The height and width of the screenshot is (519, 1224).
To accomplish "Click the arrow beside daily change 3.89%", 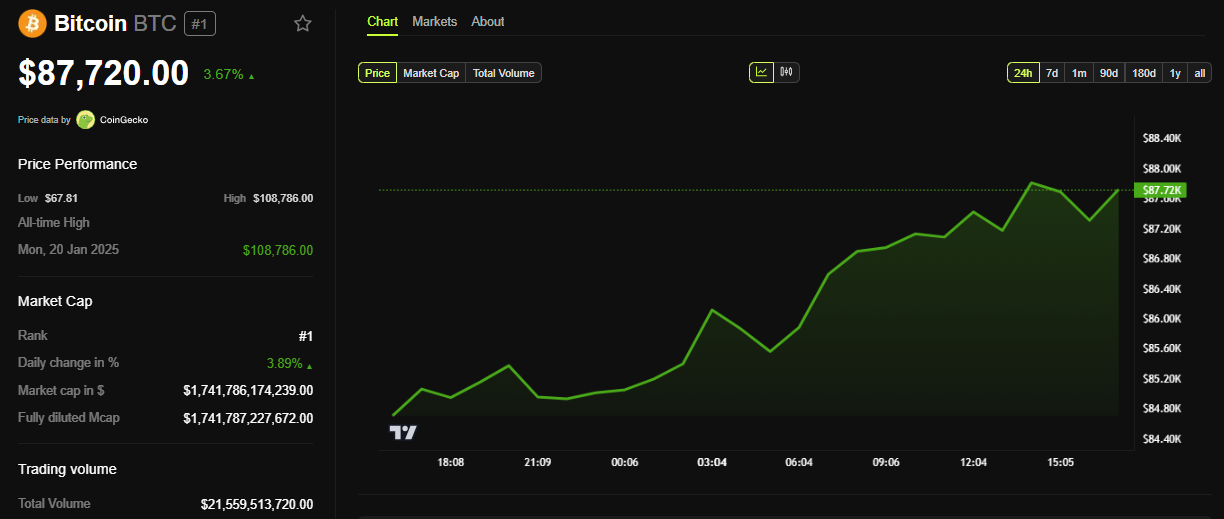I will click(309, 365).
